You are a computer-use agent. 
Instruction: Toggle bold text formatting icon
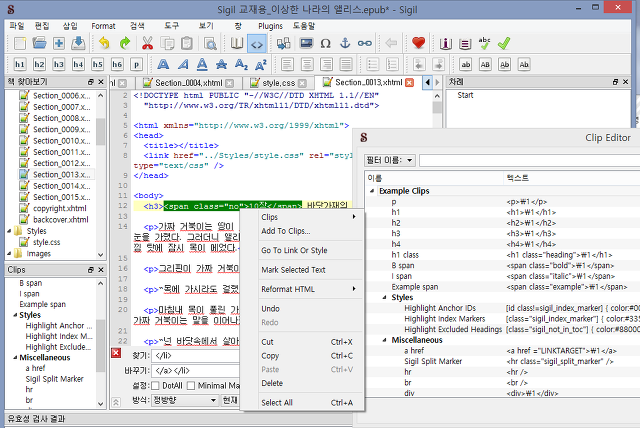(x=163, y=64)
